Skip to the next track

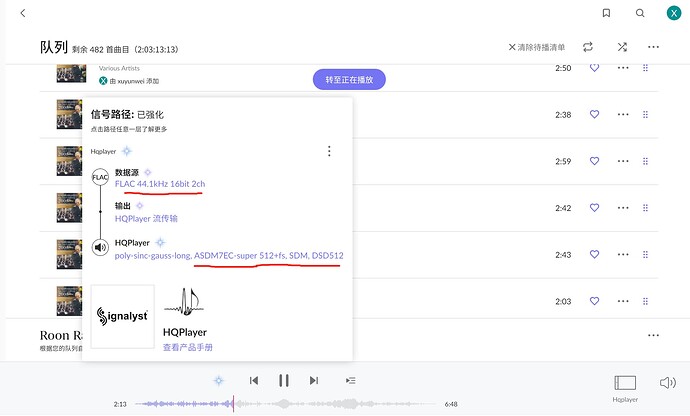pos(314,380)
